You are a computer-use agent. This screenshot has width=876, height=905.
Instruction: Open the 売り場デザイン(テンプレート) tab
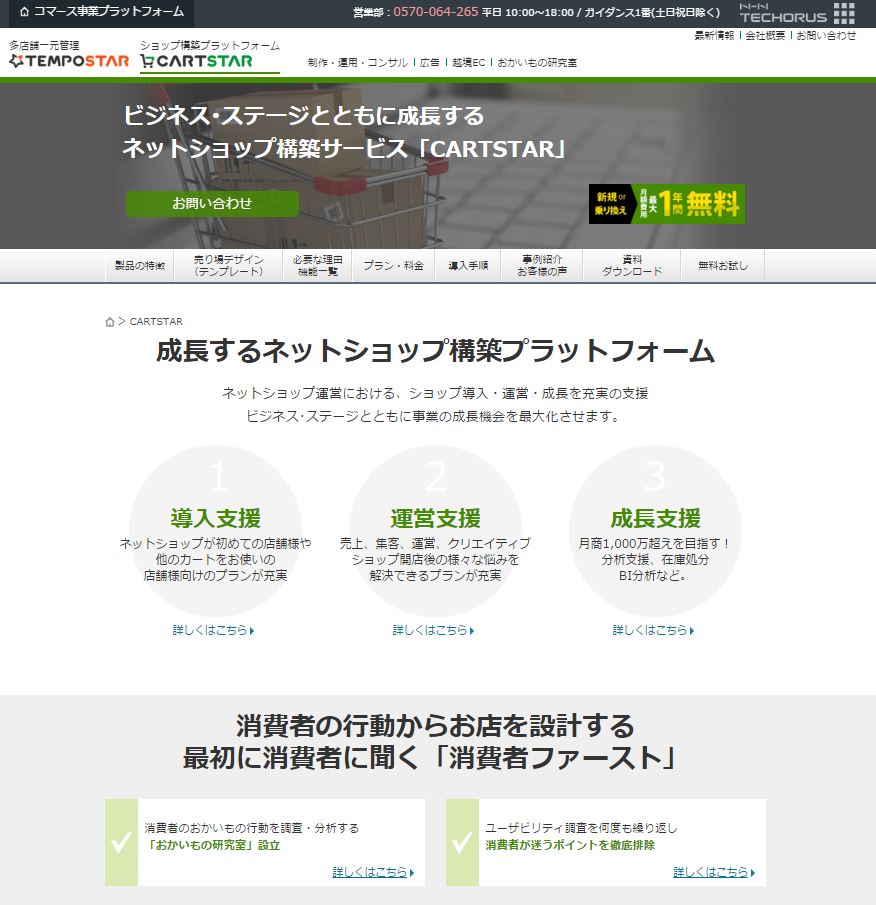click(x=229, y=265)
